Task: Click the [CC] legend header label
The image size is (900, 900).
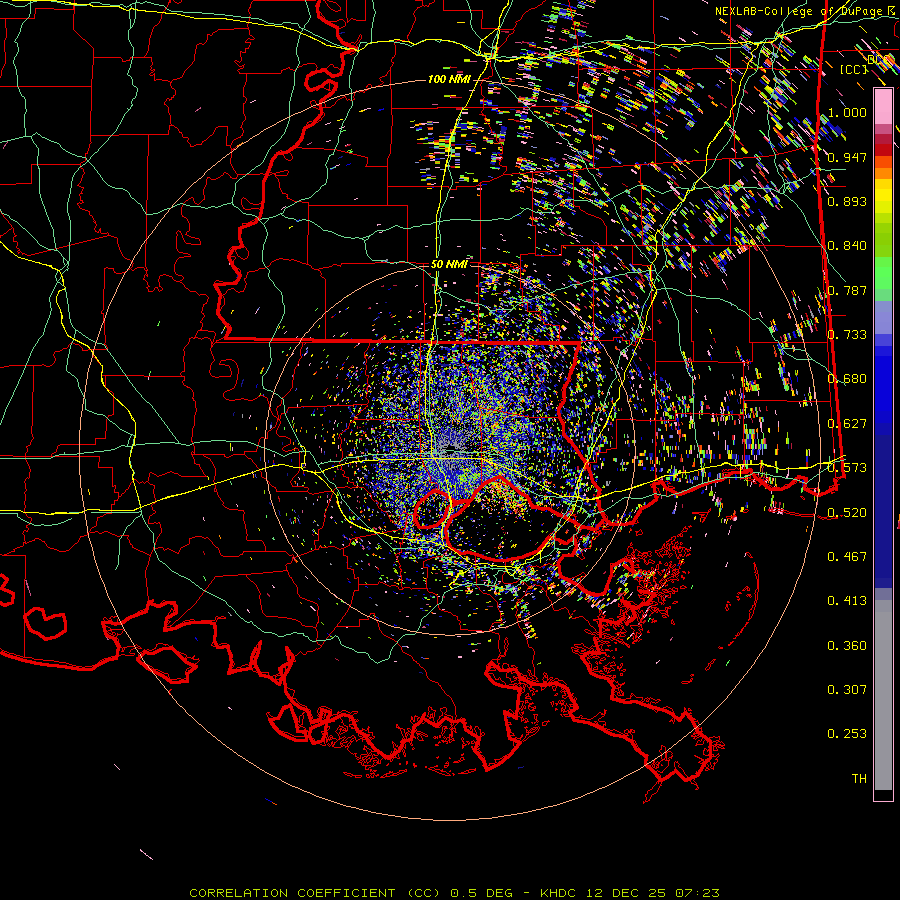Action: pos(853,69)
